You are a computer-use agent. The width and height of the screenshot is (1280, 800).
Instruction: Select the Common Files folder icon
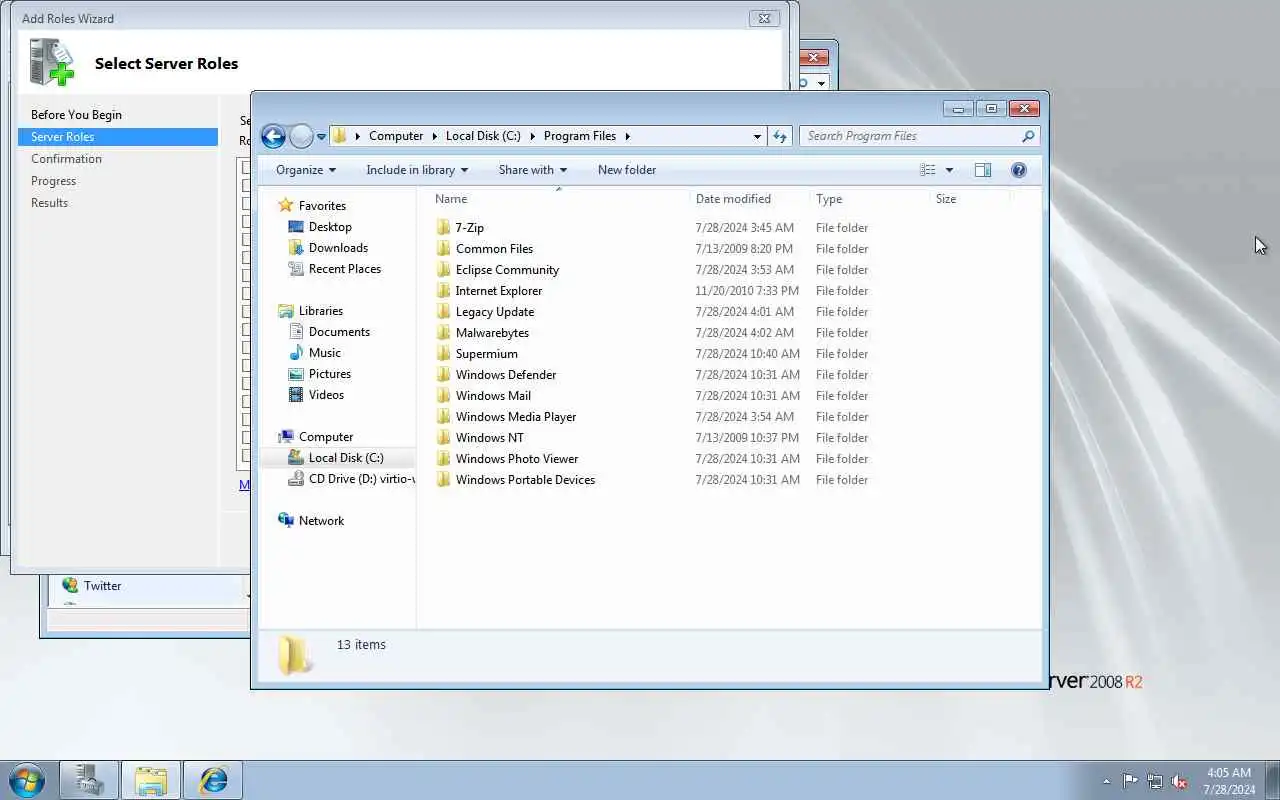(x=444, y=249)
